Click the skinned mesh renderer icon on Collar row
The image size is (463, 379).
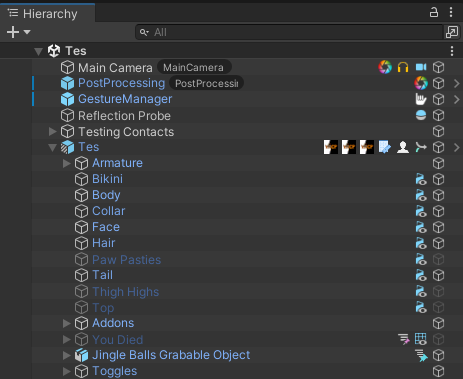tap(421, 211)
